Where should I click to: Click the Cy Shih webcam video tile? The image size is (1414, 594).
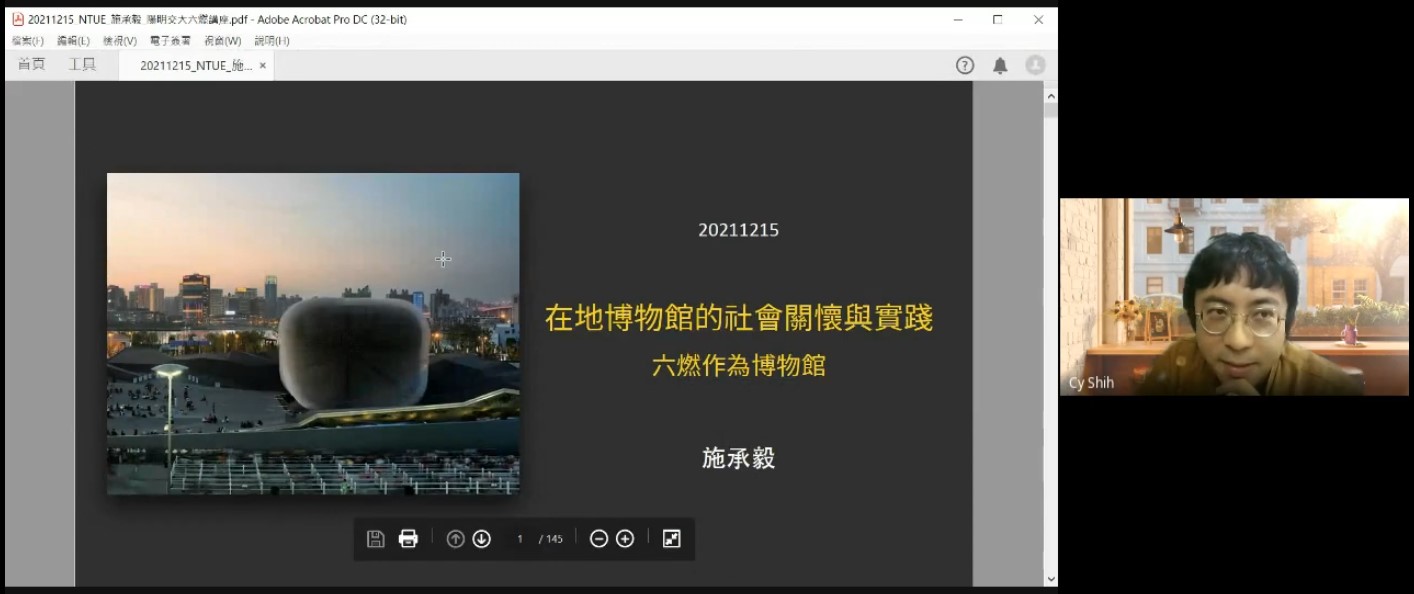tap(1234, 296)
